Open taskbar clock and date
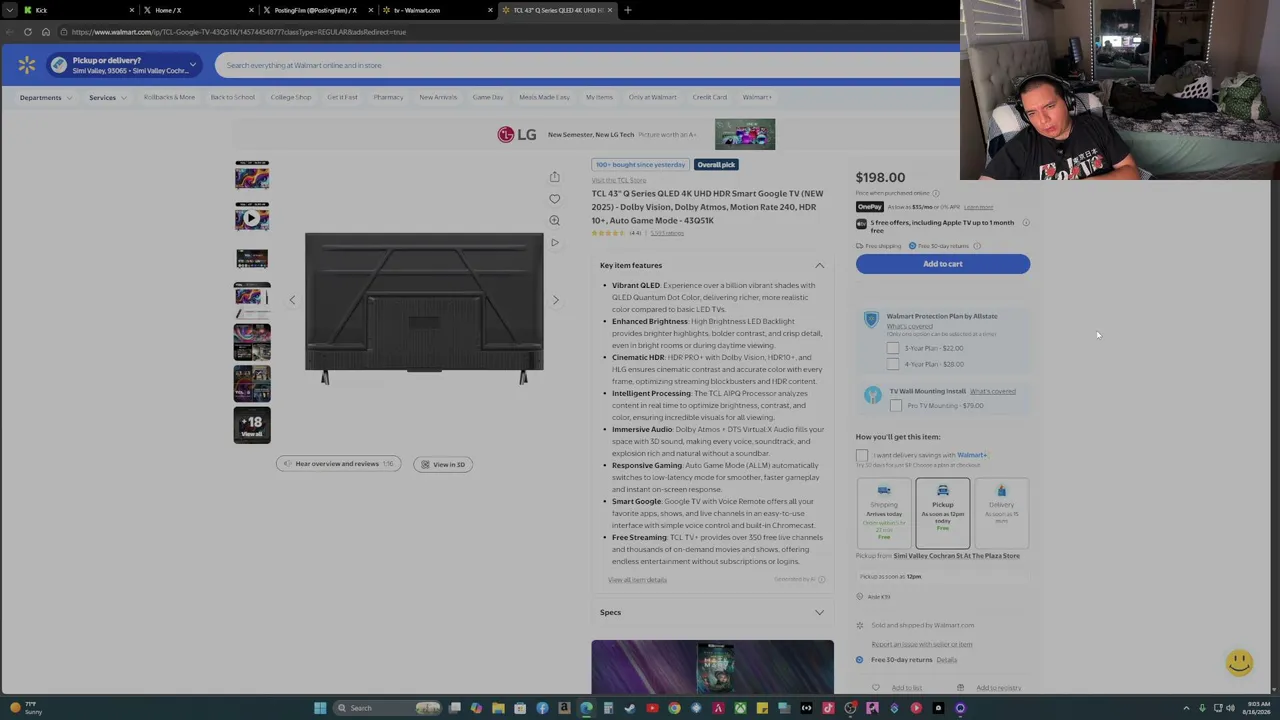The width and height of the screenshot is (1280, 720). 1257,708
